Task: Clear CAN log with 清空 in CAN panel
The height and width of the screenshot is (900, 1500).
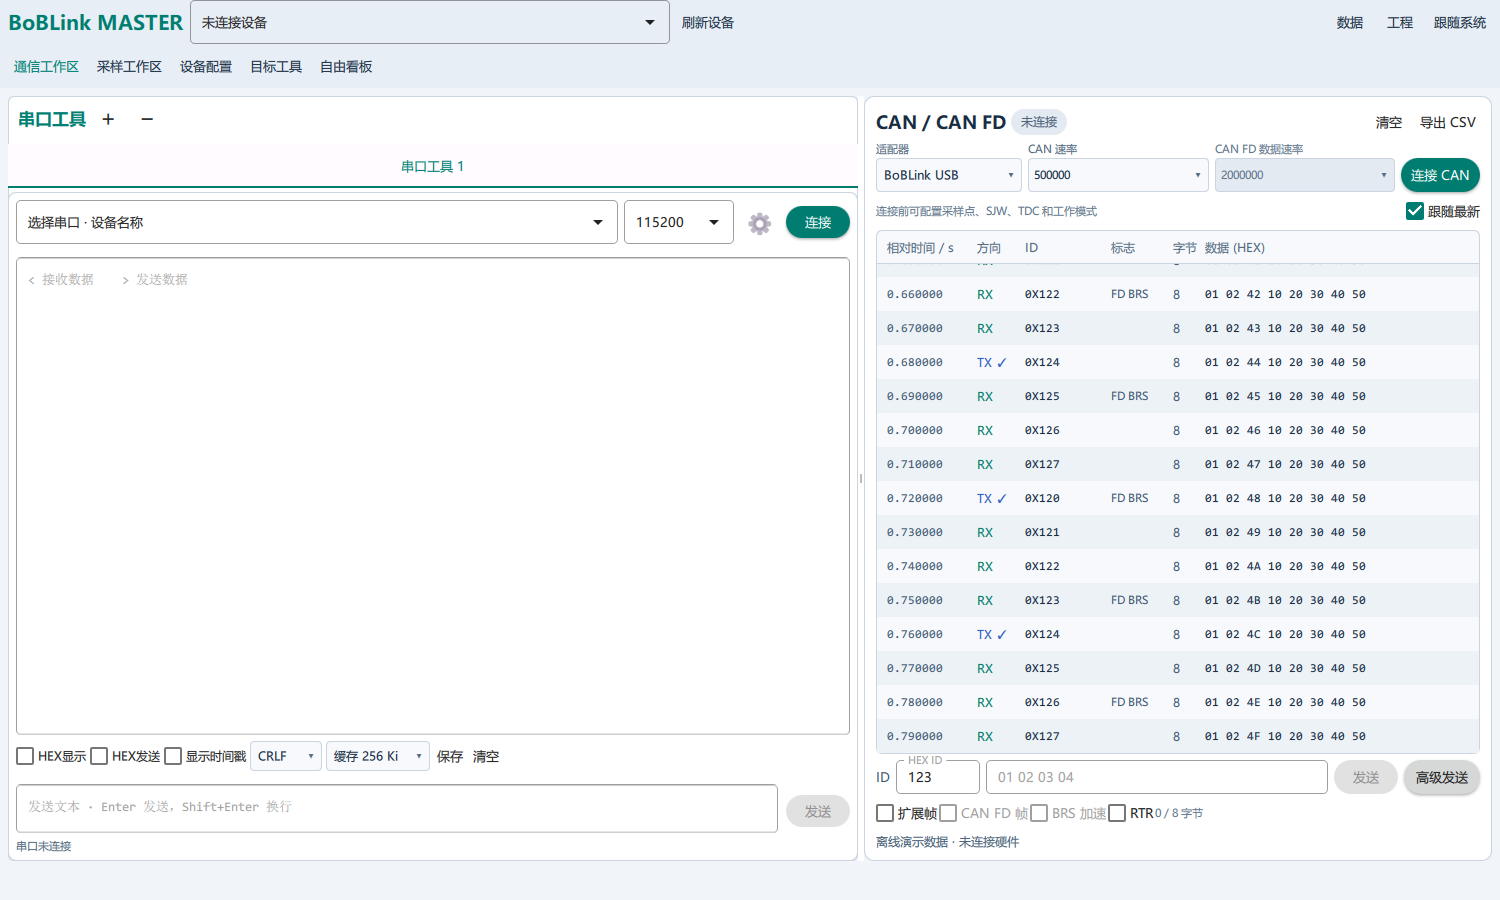Action: pyautogui.click(x=1389, y=122)
